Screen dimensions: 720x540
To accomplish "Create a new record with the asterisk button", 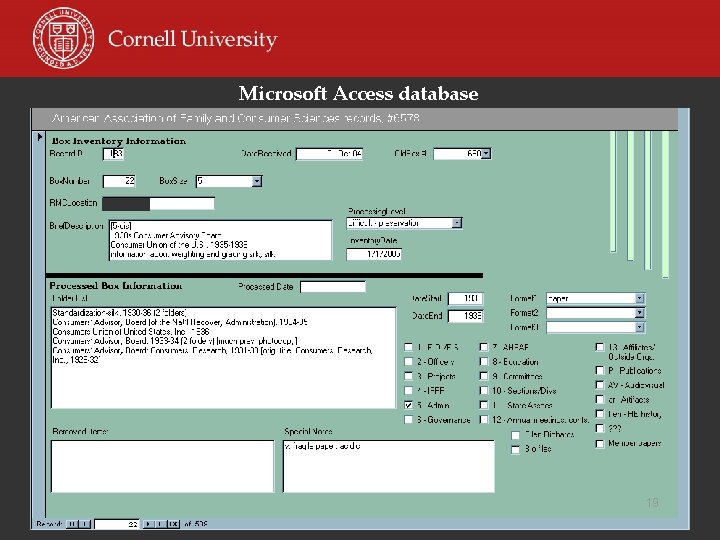I will click(x=173, y=524).
